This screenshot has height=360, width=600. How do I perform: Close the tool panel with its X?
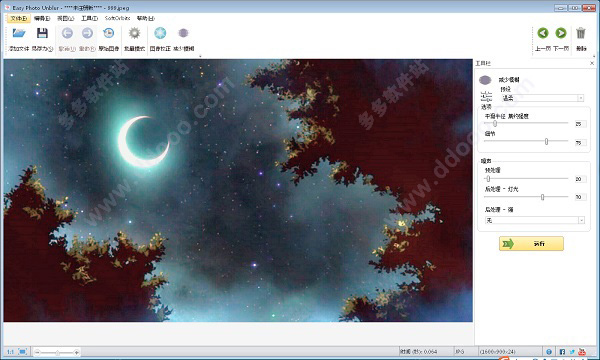[592, 63]
